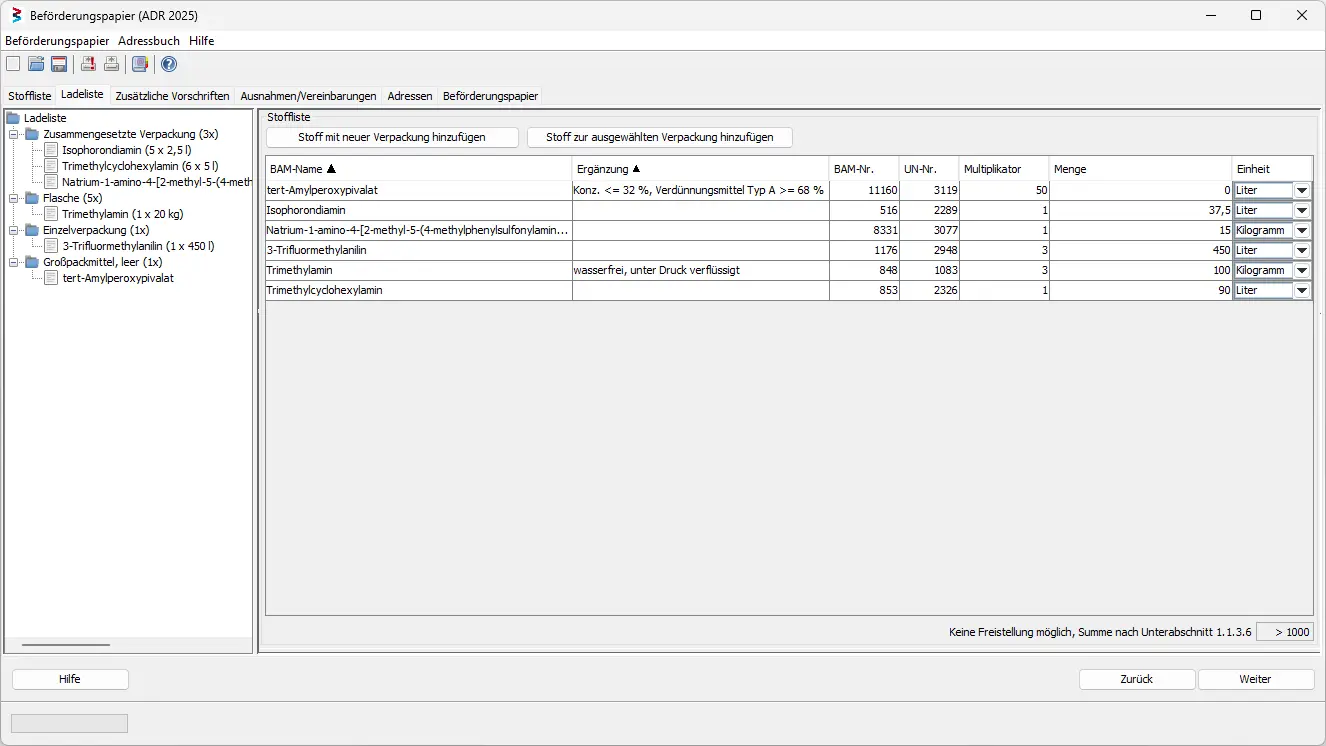Click the Menge cell showing 37,5
The image size is (1326, 746).
pos(1141,210)
